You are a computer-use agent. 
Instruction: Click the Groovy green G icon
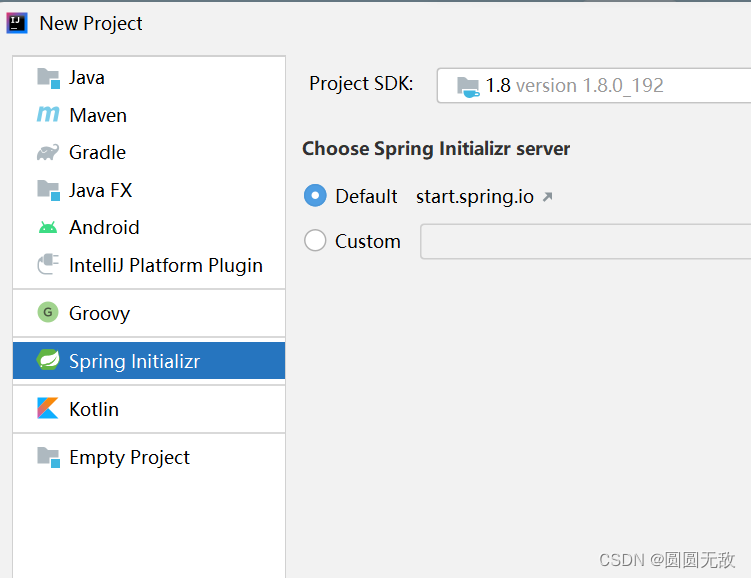pyautogui.click(x=48, y=312)
